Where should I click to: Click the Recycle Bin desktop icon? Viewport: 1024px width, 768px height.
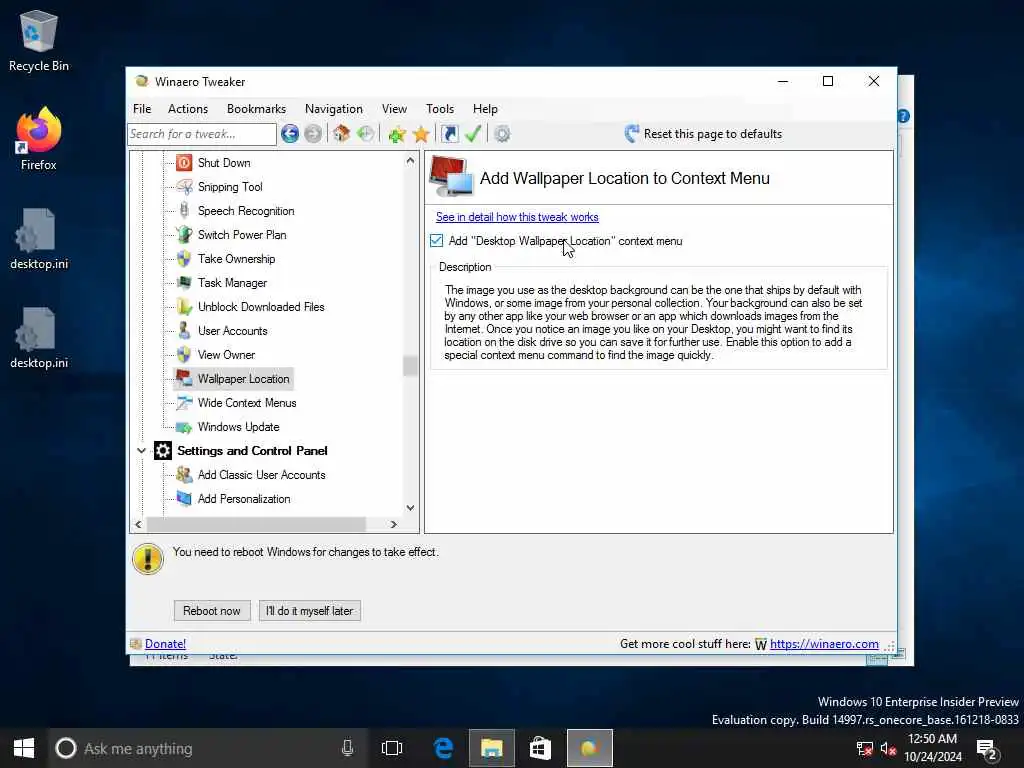(x=39, y=40)
